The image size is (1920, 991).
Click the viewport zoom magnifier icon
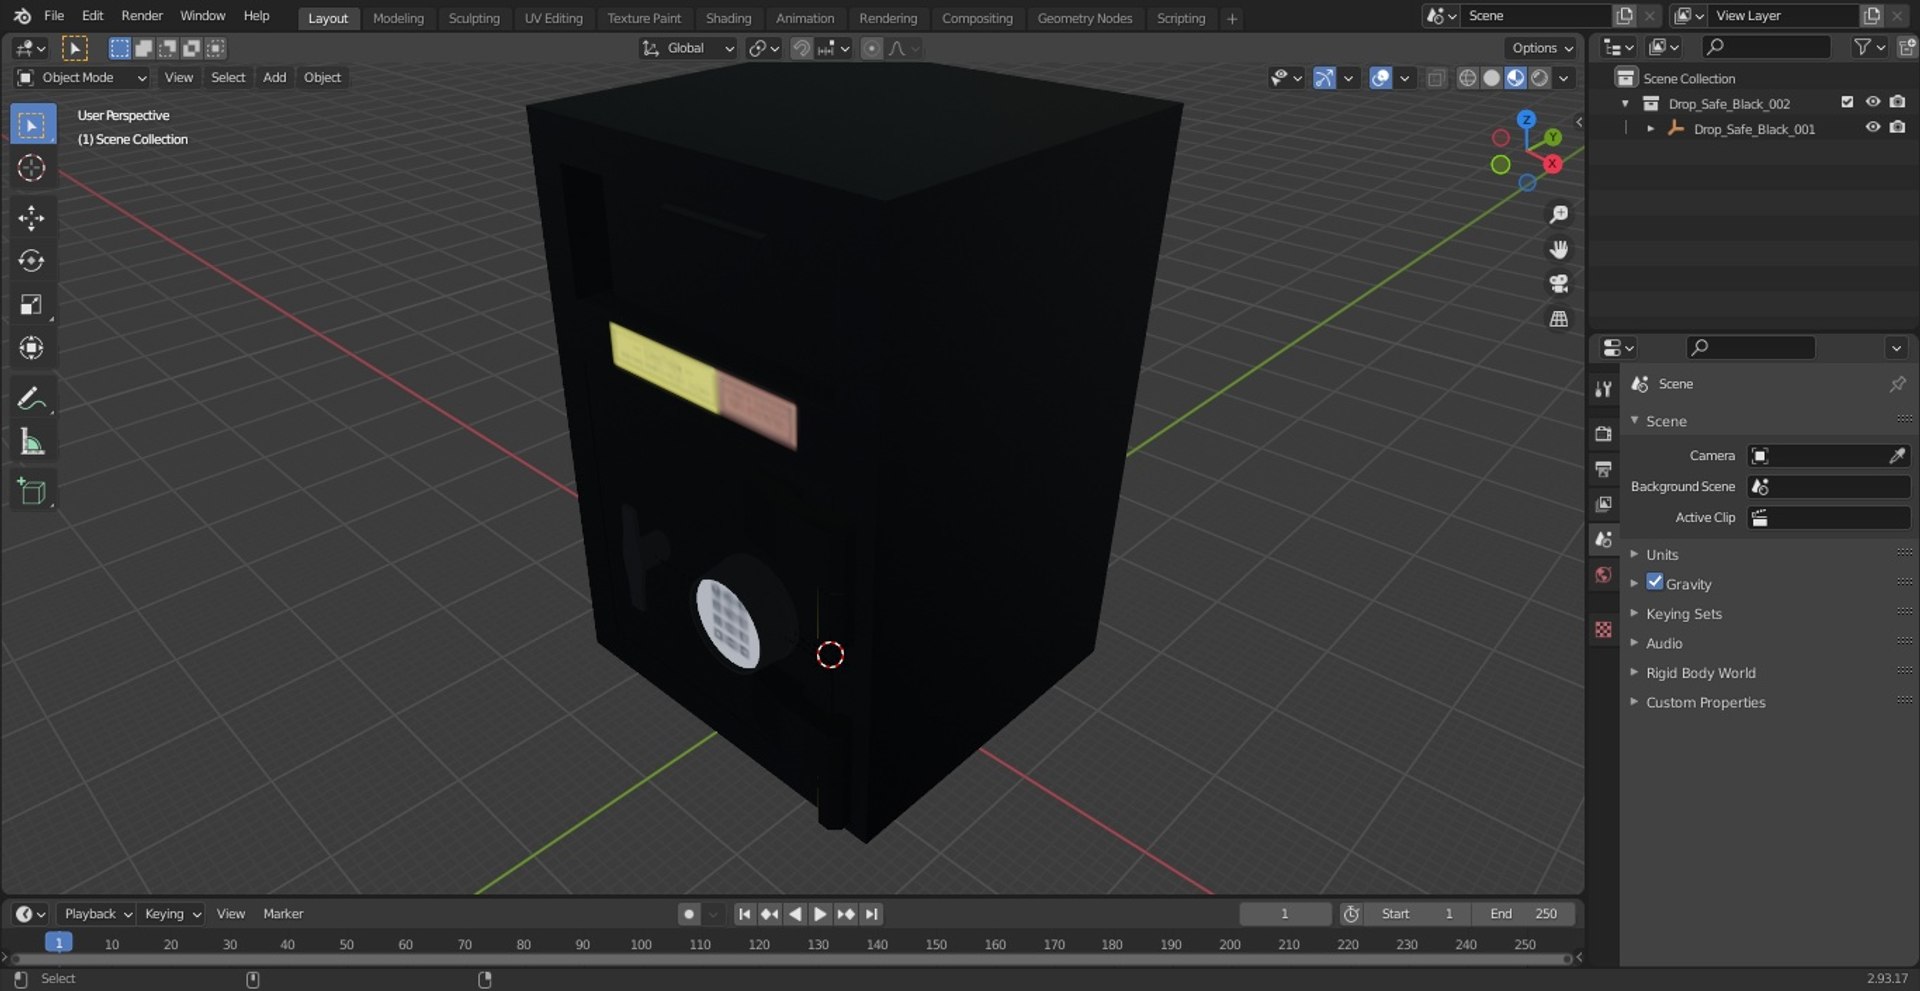coord(1558,215)
